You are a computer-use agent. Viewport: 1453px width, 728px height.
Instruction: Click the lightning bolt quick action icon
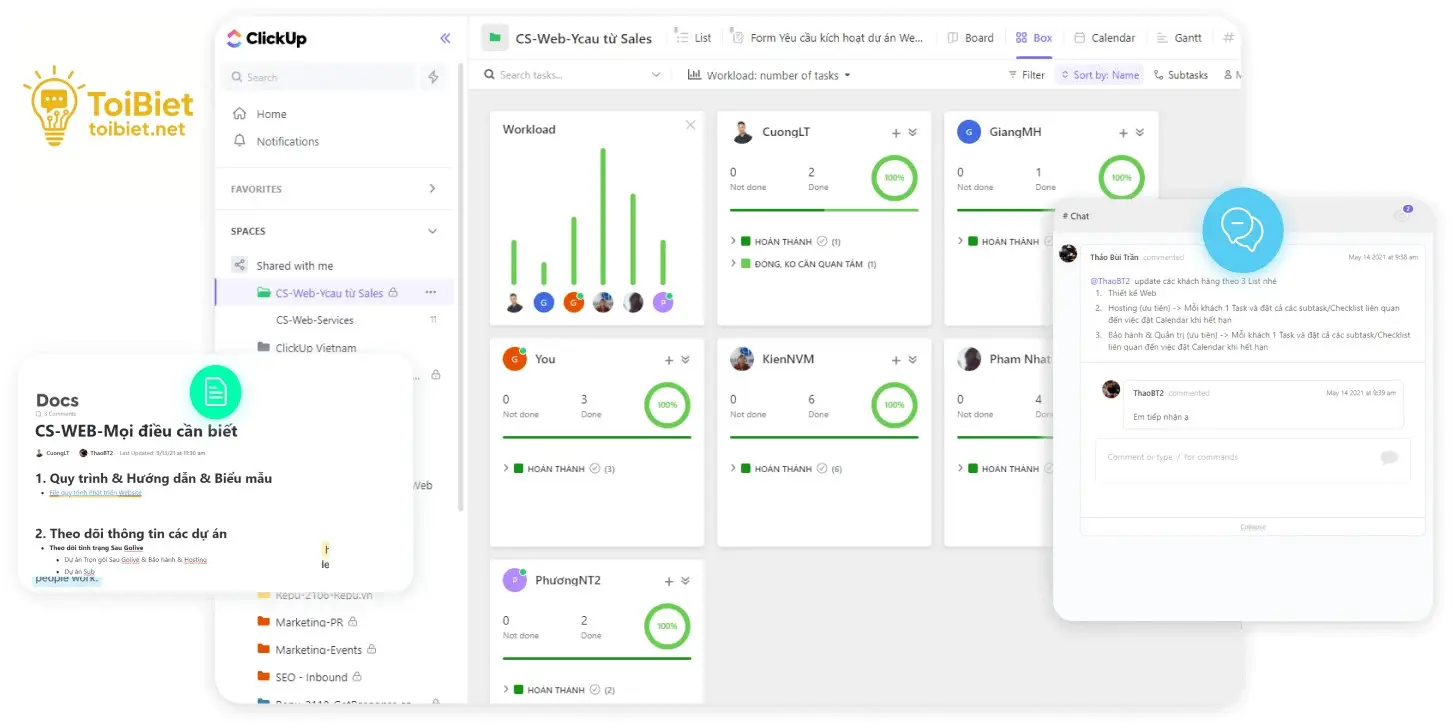(x=433, y=77)
